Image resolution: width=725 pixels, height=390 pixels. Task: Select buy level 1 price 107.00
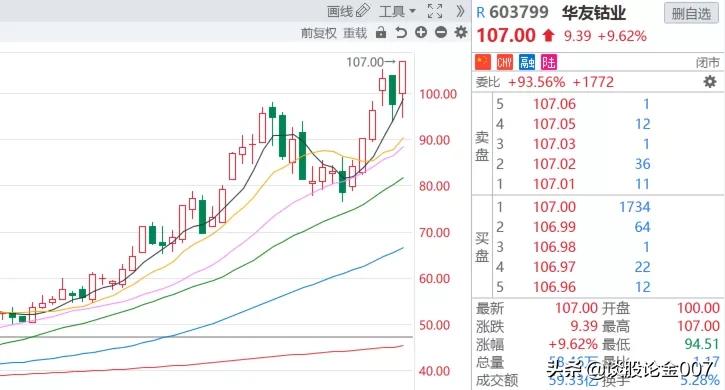[554, 207]
